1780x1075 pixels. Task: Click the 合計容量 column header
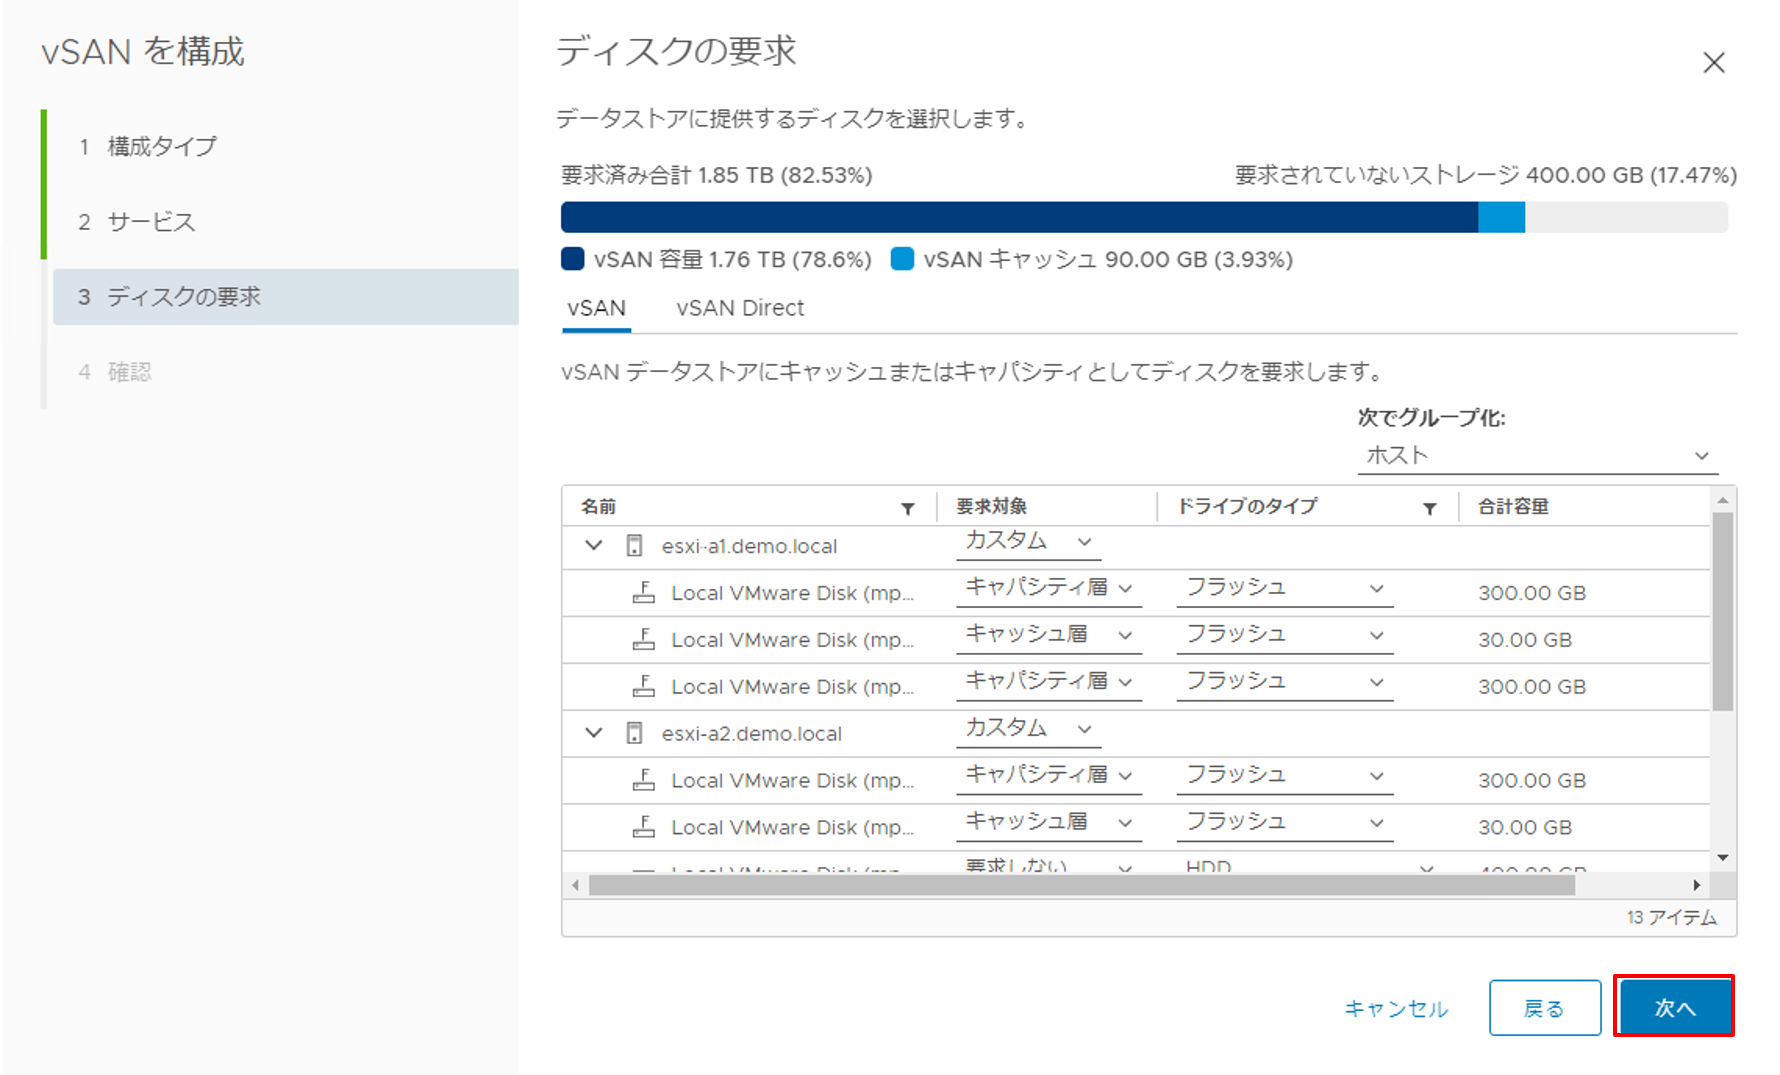coord(1513,507)
